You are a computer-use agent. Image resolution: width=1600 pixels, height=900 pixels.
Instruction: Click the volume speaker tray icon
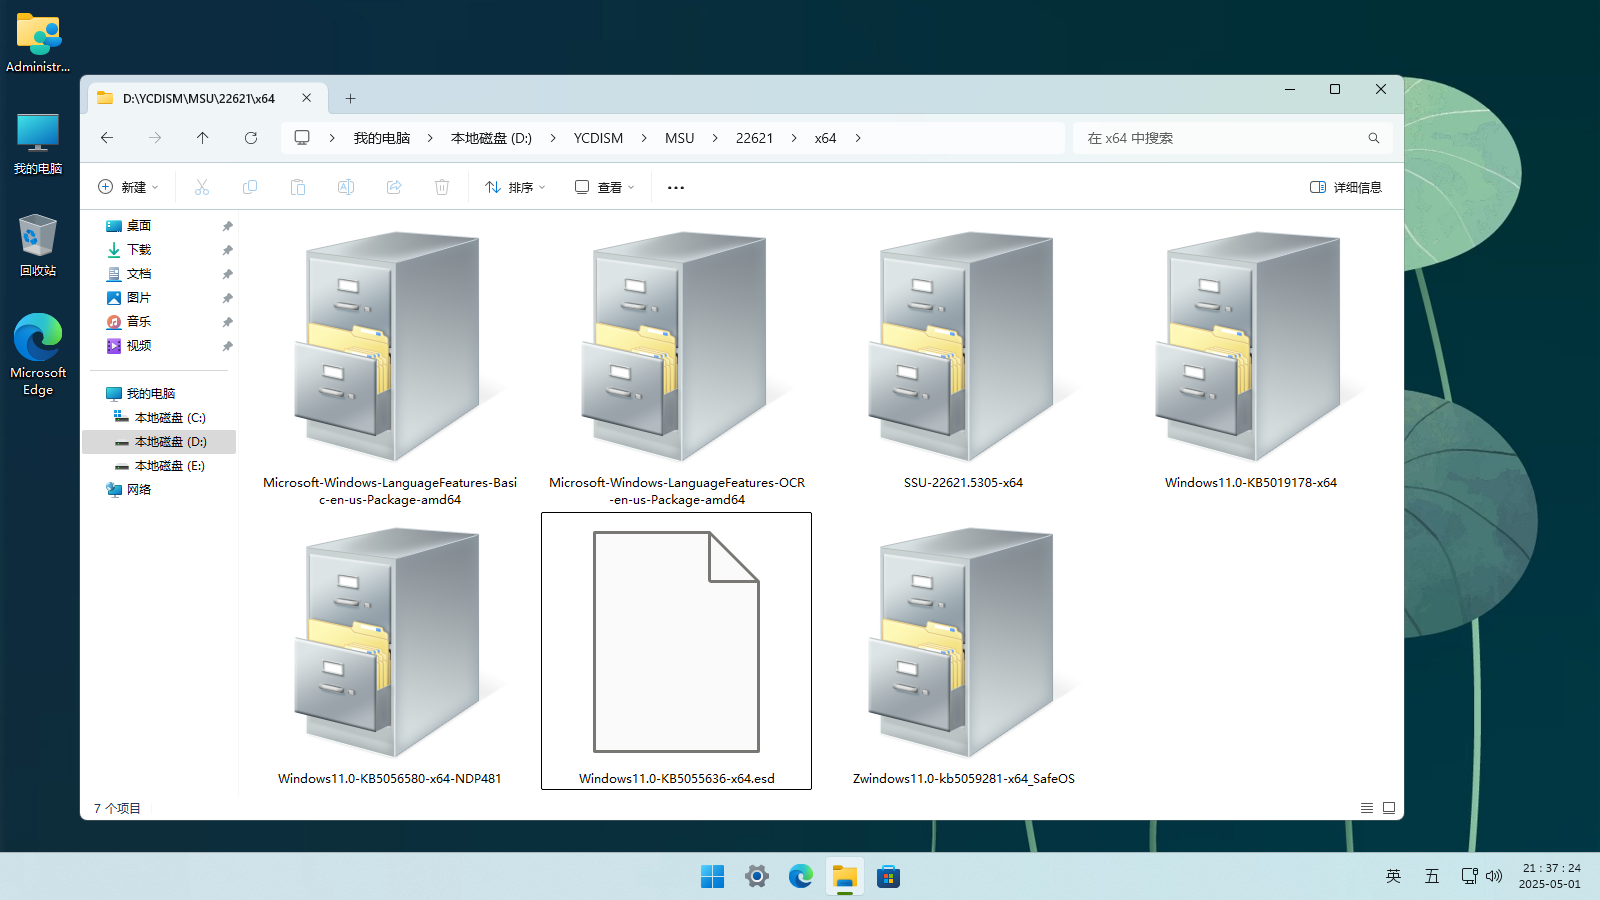[1494, 876]
